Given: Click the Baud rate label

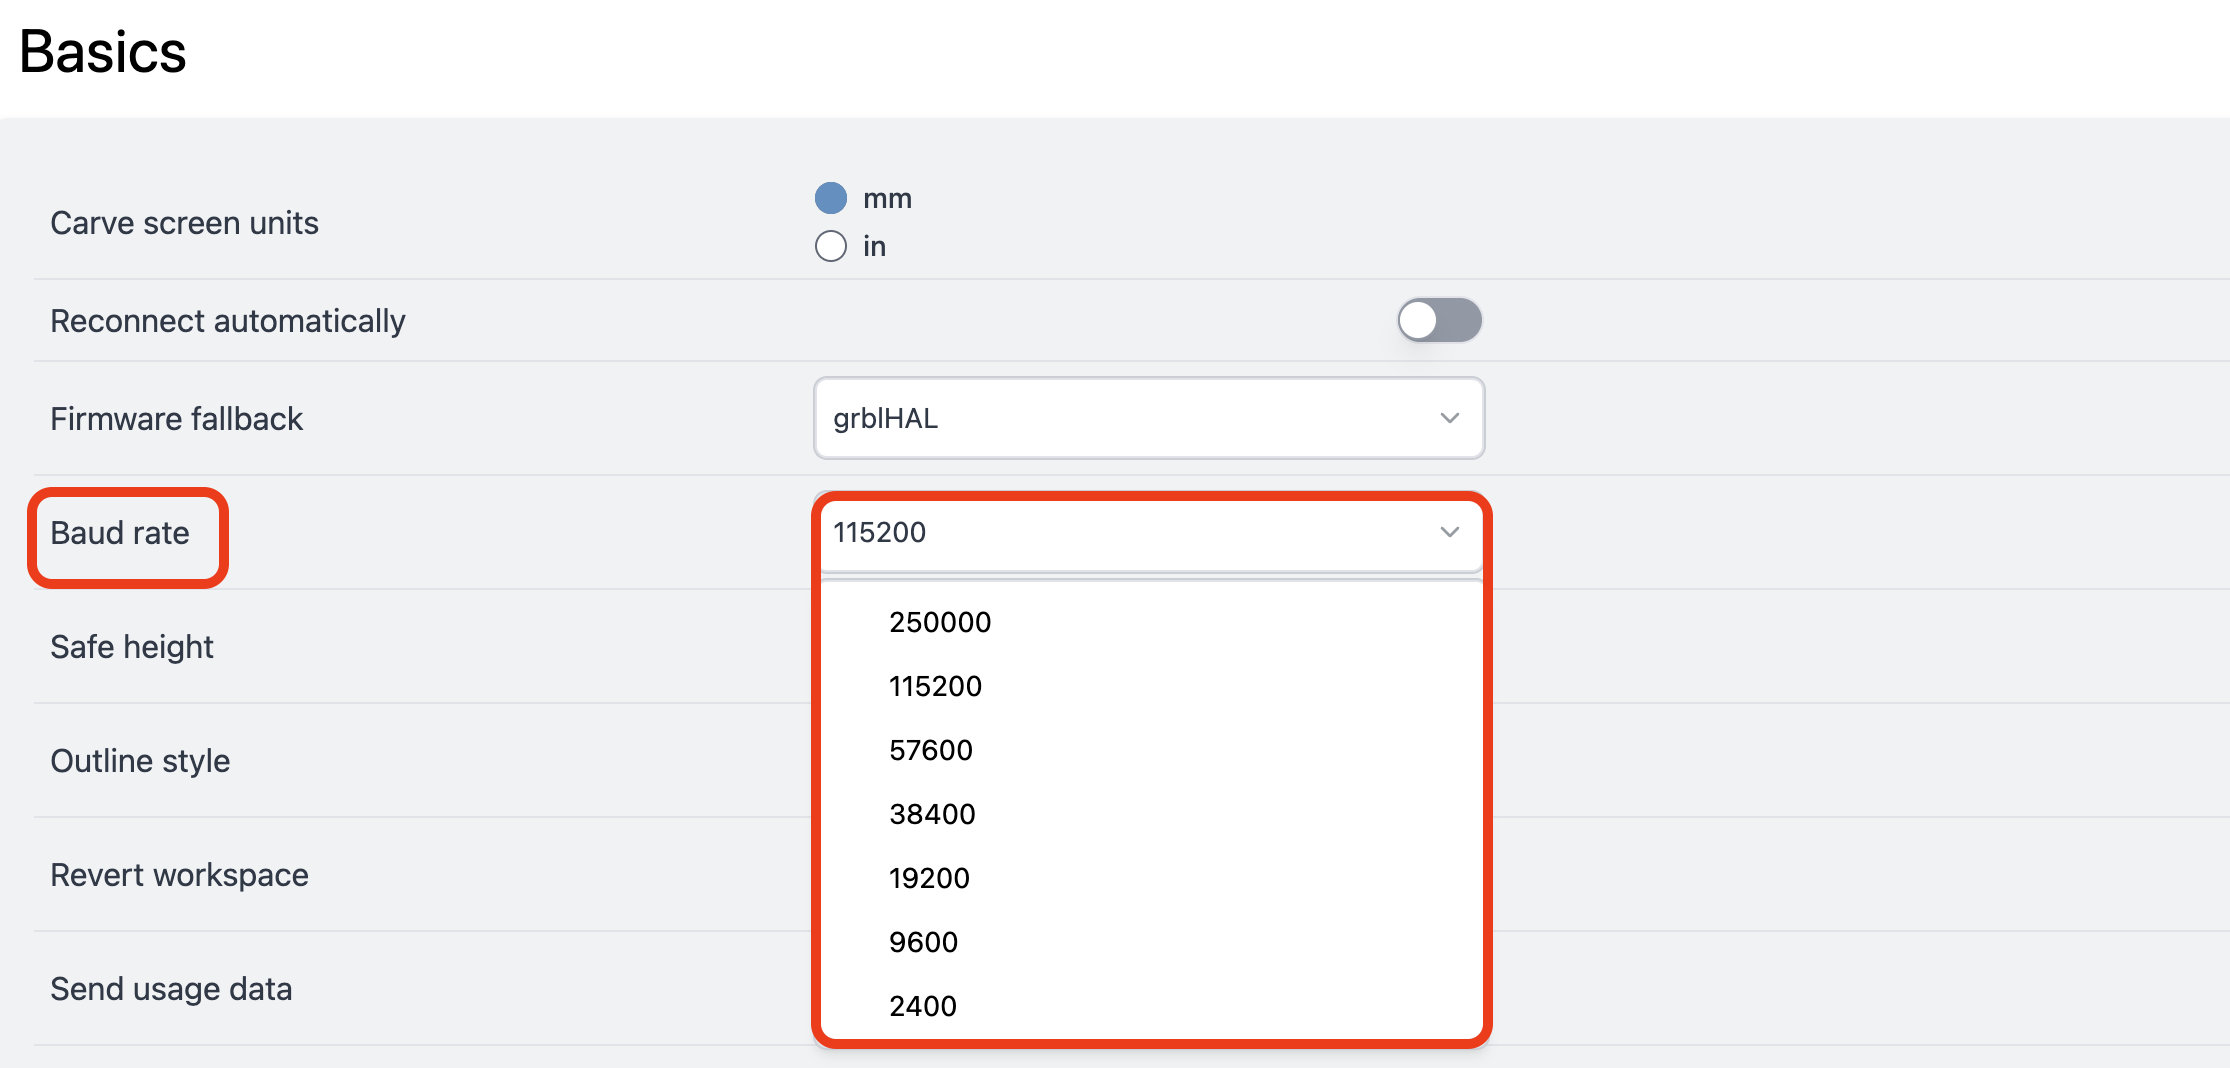Looking at the screenshot, I should (x=120, y=533).
